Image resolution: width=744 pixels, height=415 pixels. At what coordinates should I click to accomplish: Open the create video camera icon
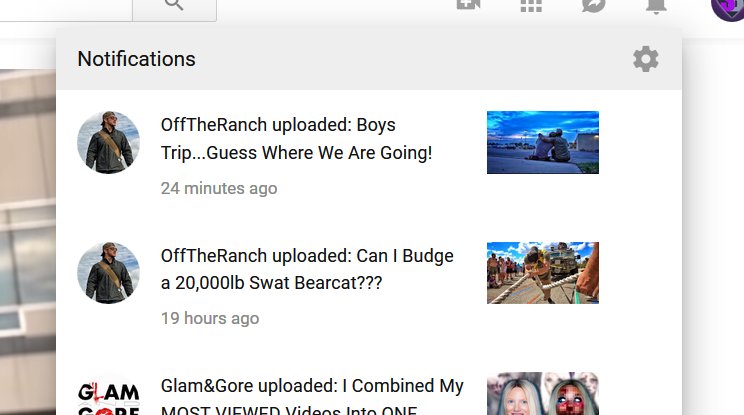tap(468, 5)
